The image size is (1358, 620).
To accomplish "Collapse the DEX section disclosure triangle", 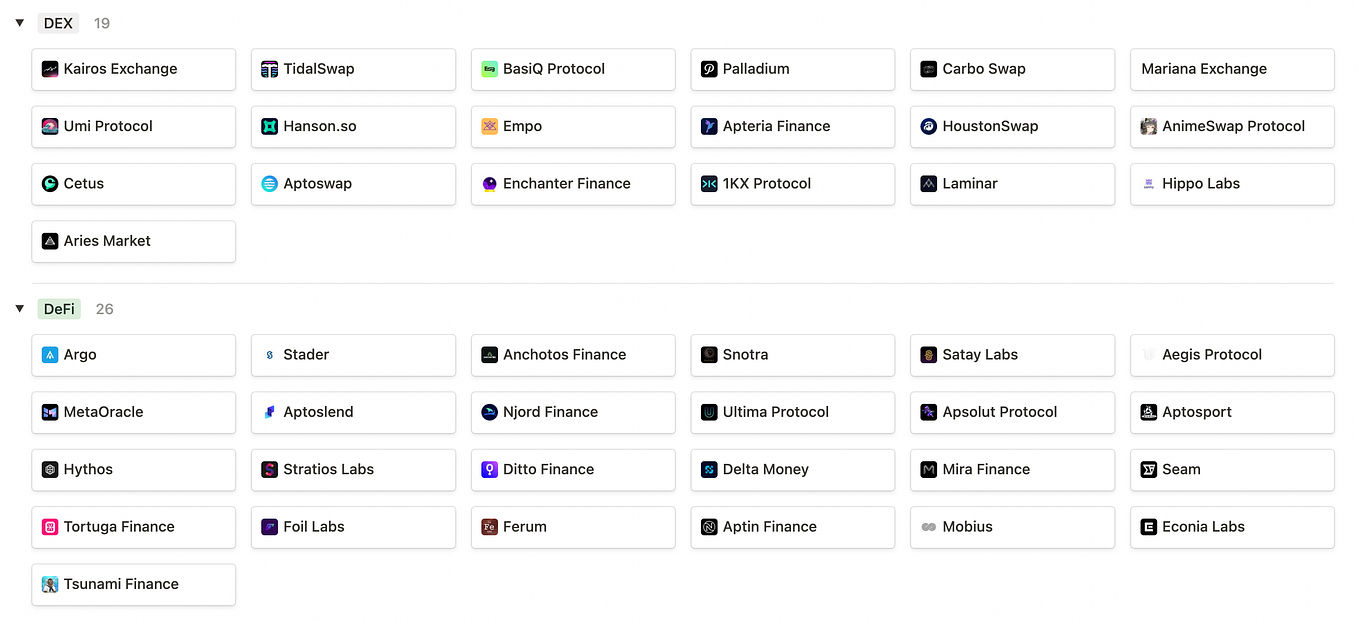I will pyautogui.click(x=19, y=22).
